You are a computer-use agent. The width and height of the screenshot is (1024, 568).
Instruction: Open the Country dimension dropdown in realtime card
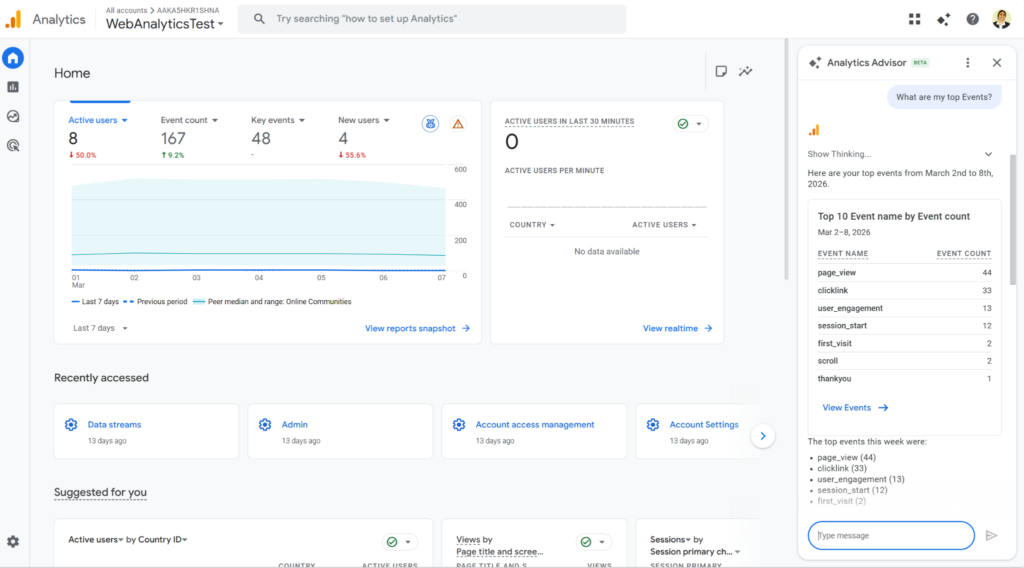[532, 225]
